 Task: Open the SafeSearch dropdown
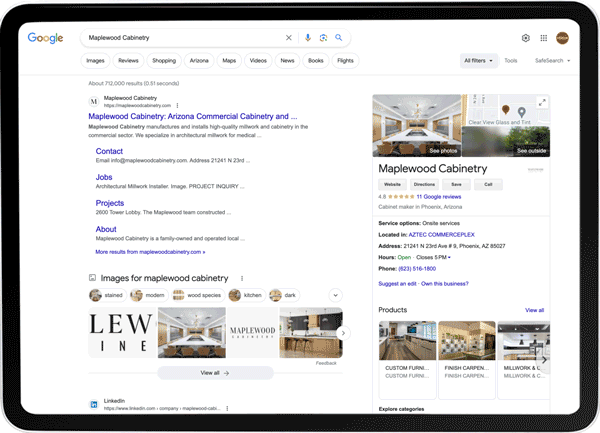pos(553,60)
